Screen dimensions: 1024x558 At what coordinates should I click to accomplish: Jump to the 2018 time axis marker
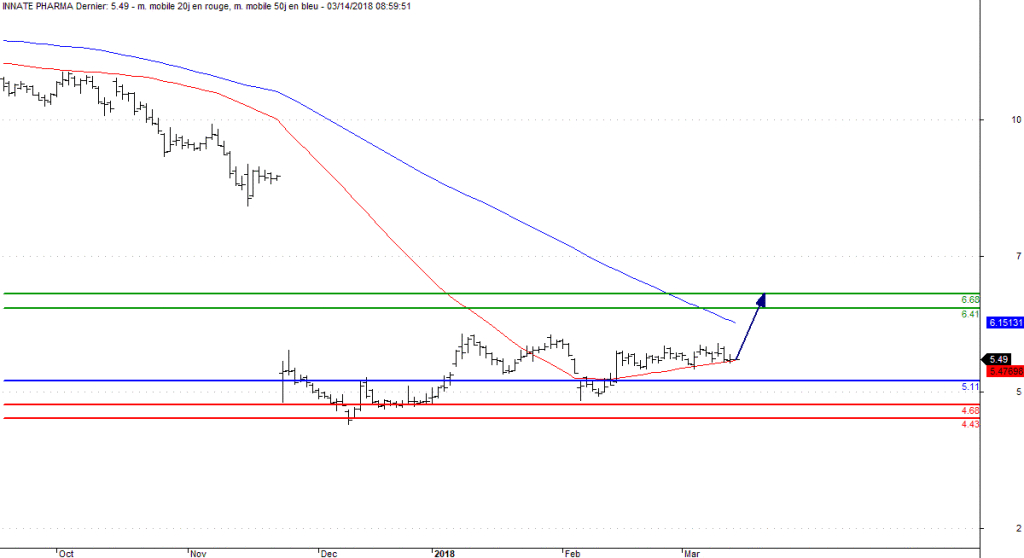[x=444, y=552]
